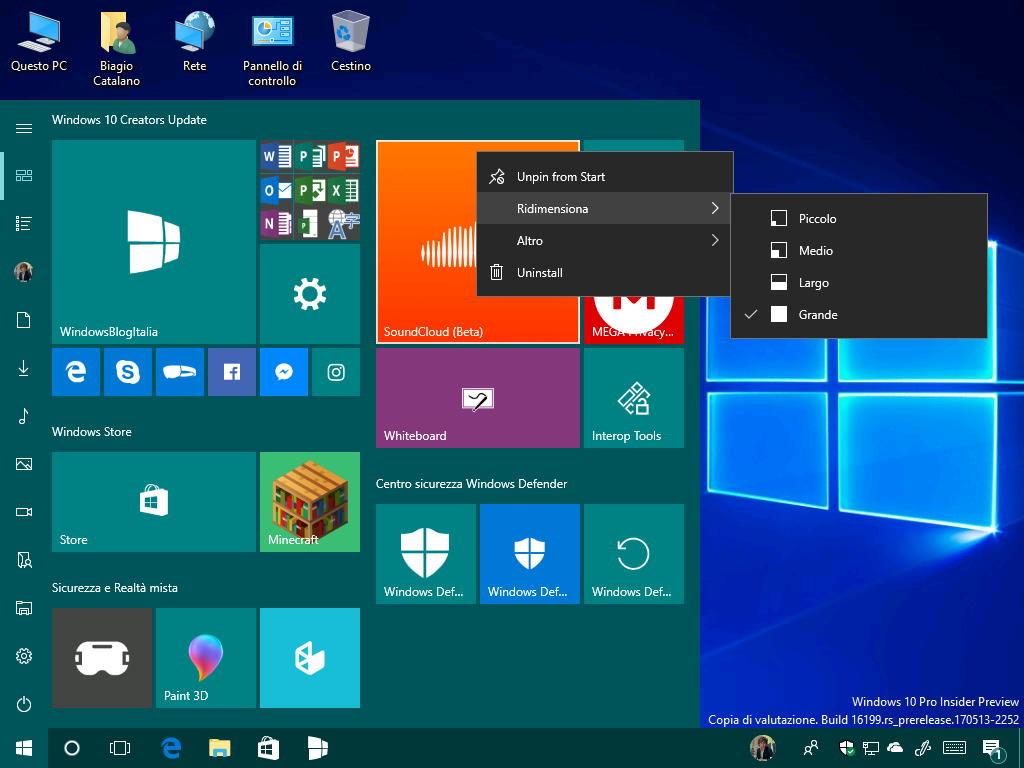
Task: Switch to pinned tiles view in Start rail
Action: pyautogui.click(x=24, y=176)
